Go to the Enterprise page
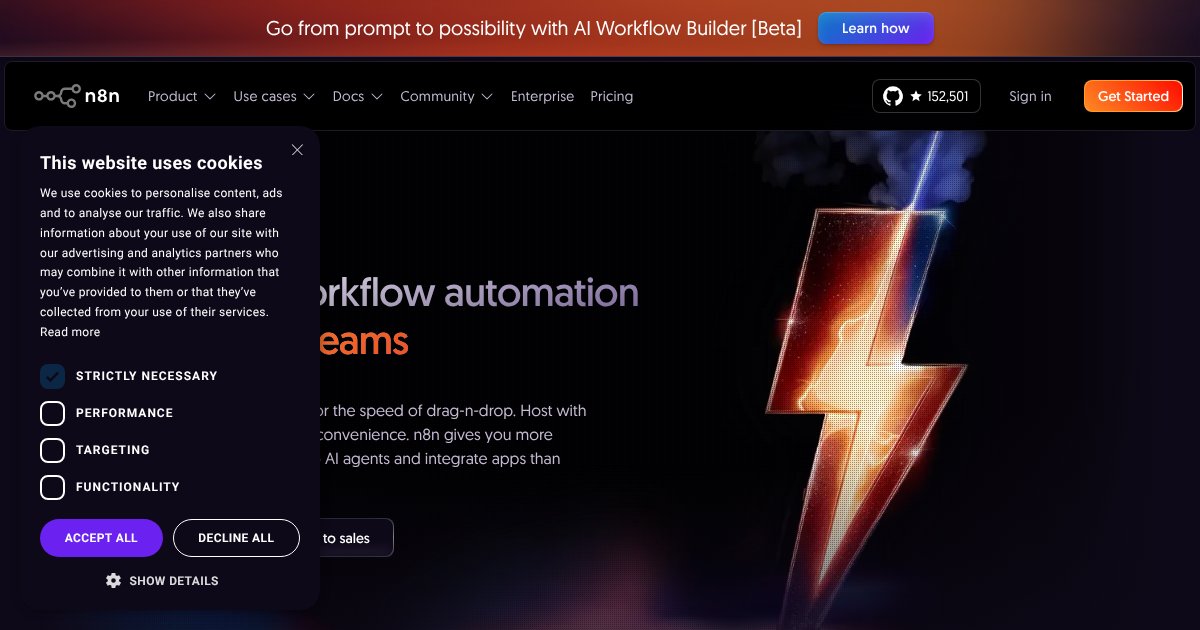Viewport: 1200px width, 630px height. (542, 96)
